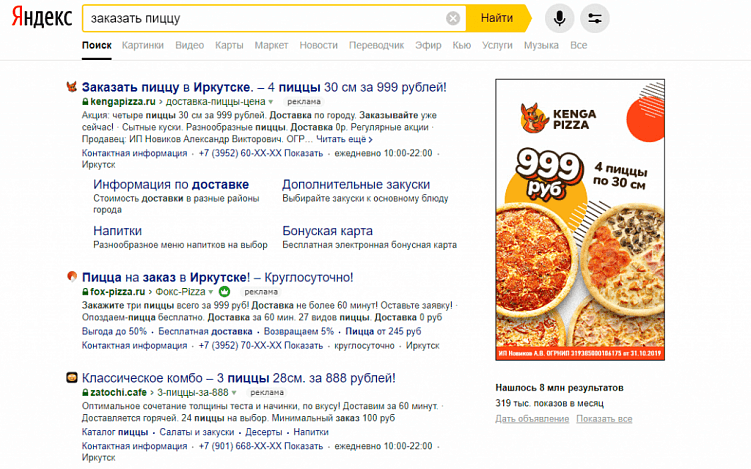Image resolution: width=751 pixels, height=469 pixels.
Task: Click the Дать объявление link
Action: pos(531,419)
